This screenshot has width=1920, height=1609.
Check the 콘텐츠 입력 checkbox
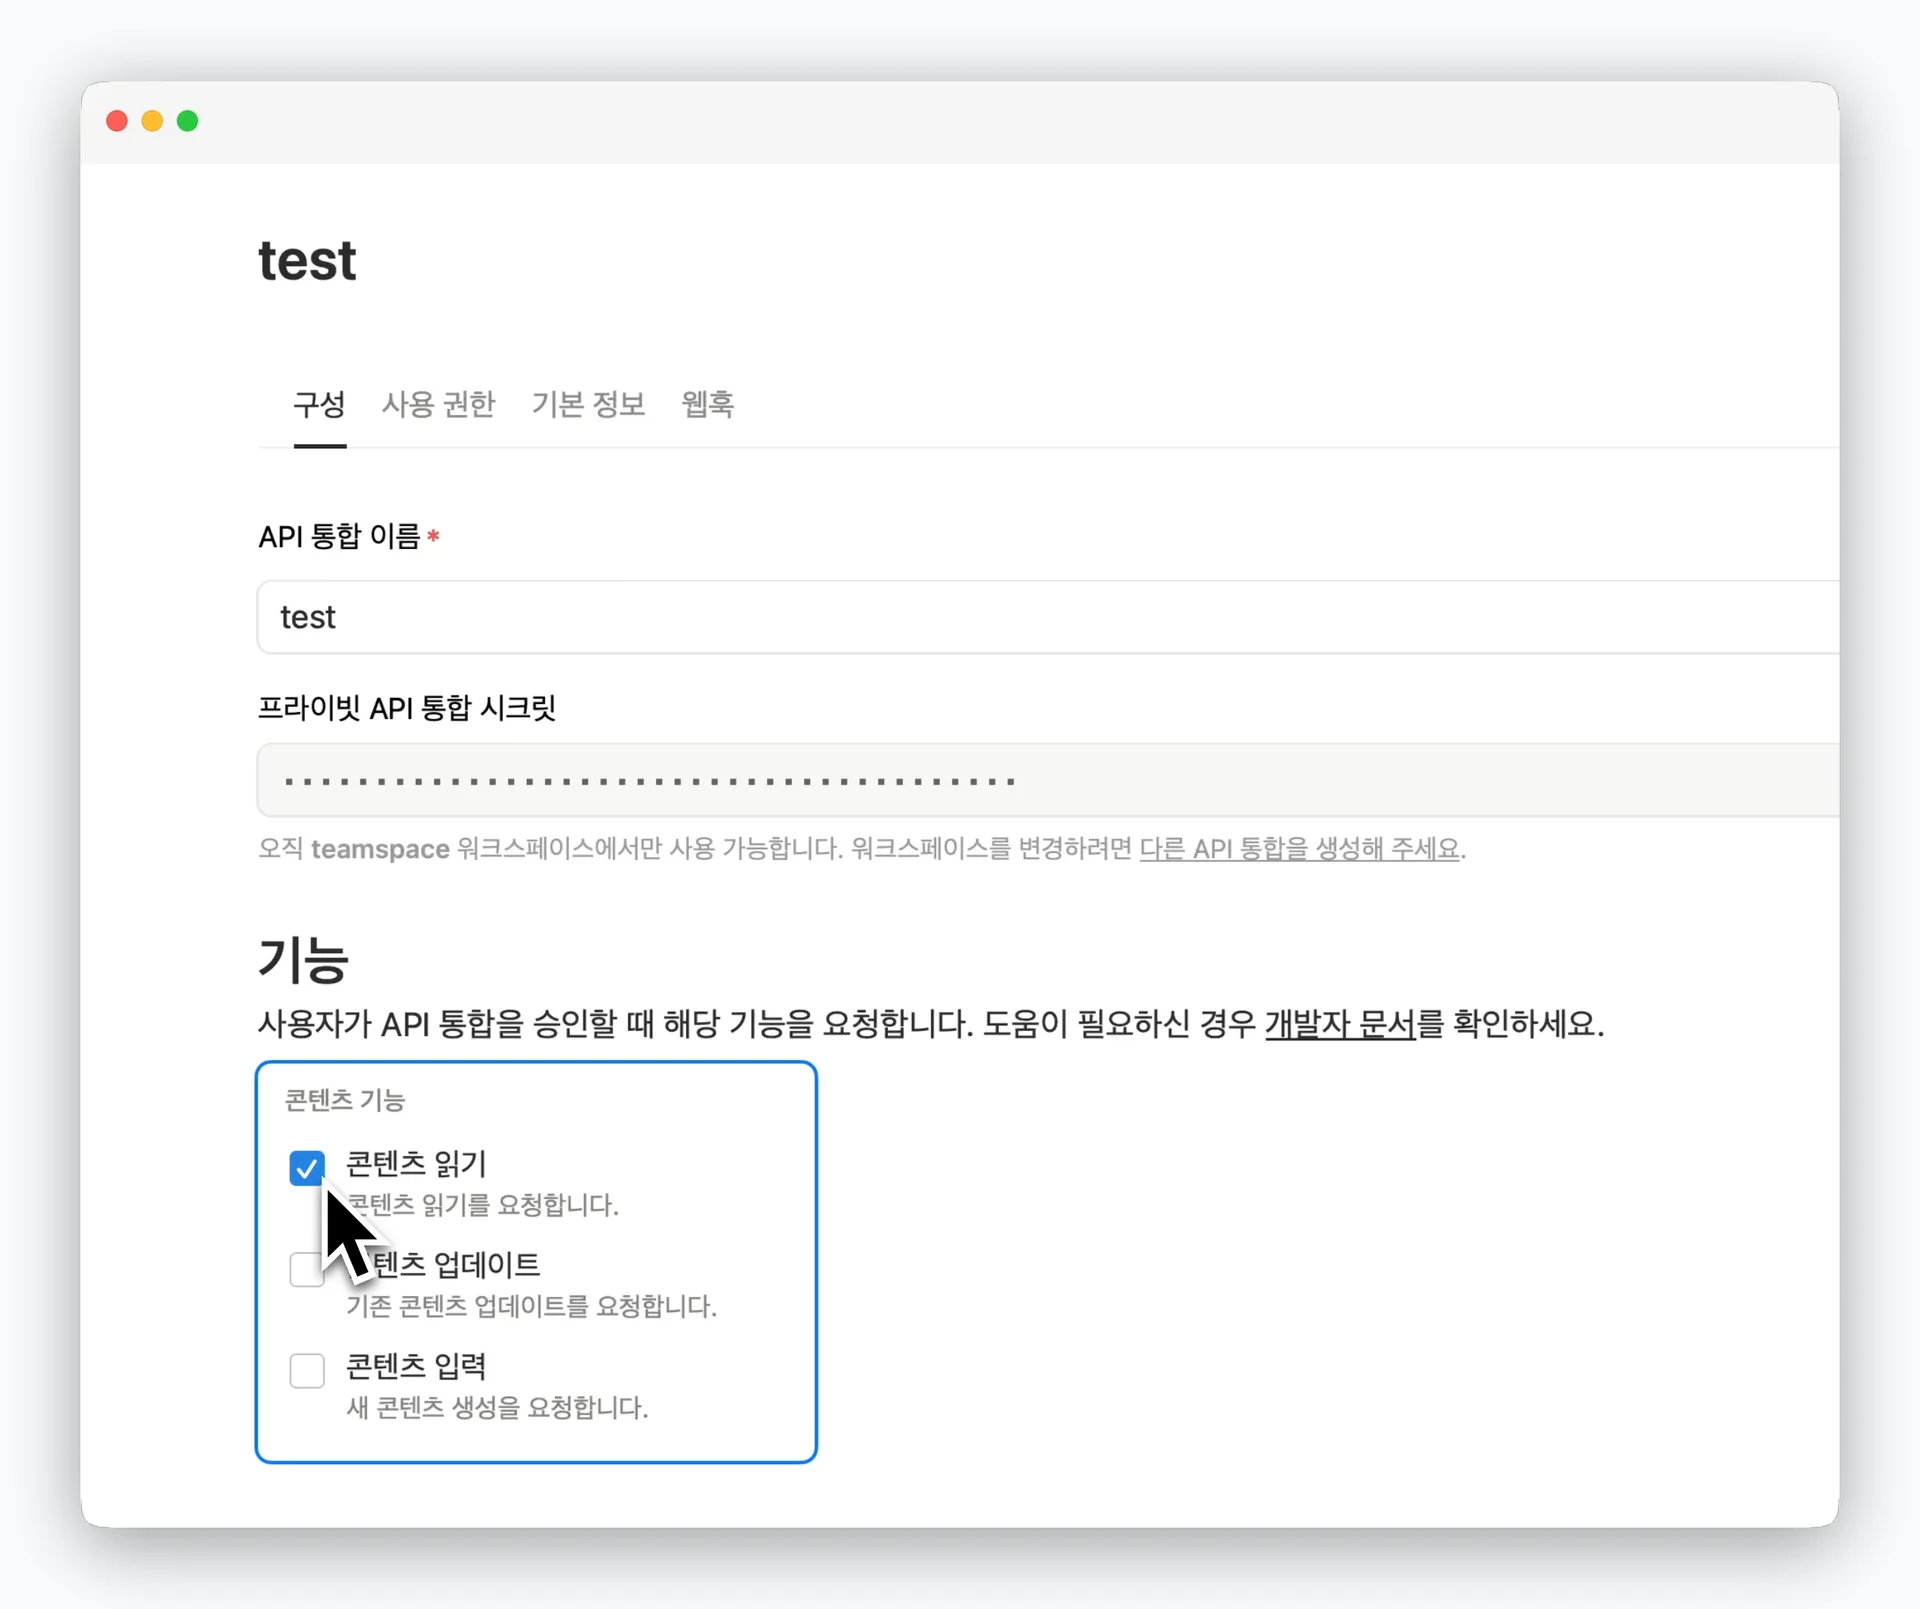pyautogui.click(x=307, y=1370)
